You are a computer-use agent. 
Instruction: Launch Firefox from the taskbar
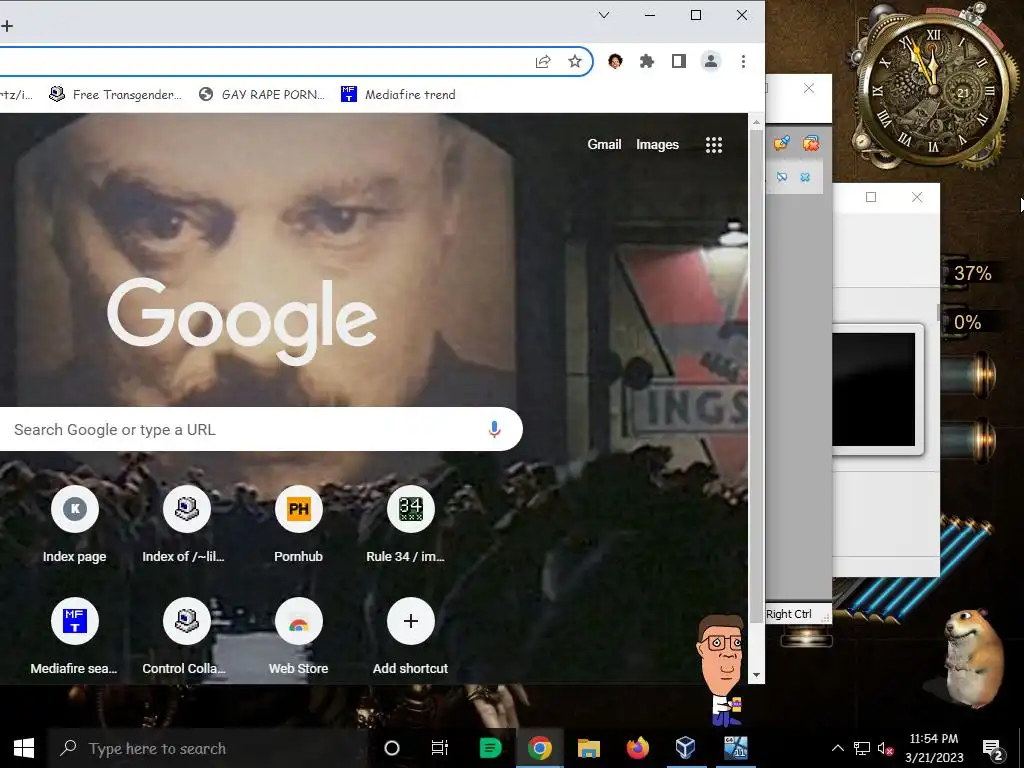click(x=637, y=748)
